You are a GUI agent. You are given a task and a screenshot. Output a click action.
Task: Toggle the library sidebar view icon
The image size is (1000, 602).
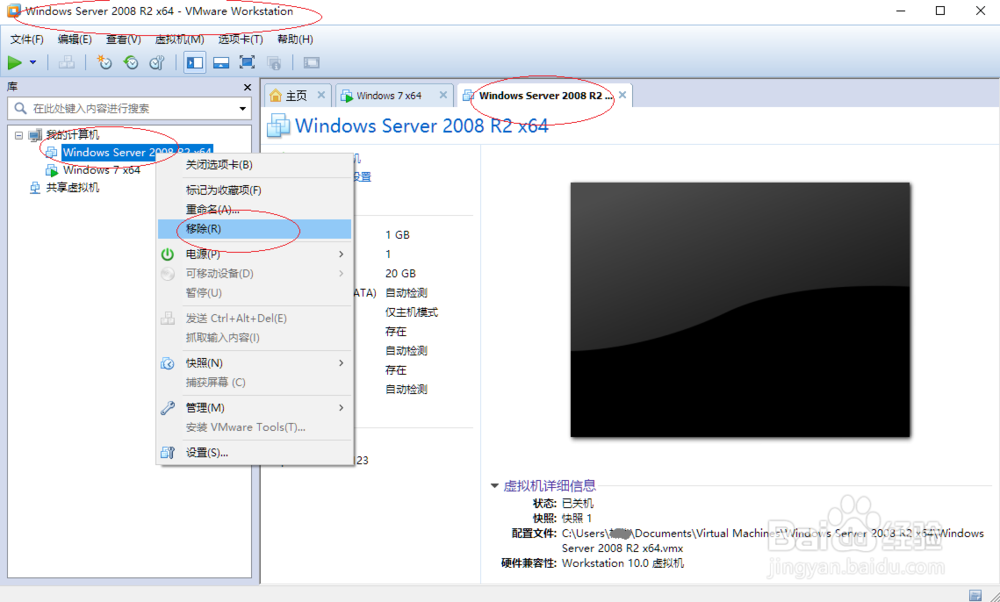click(x=195, y=62)
